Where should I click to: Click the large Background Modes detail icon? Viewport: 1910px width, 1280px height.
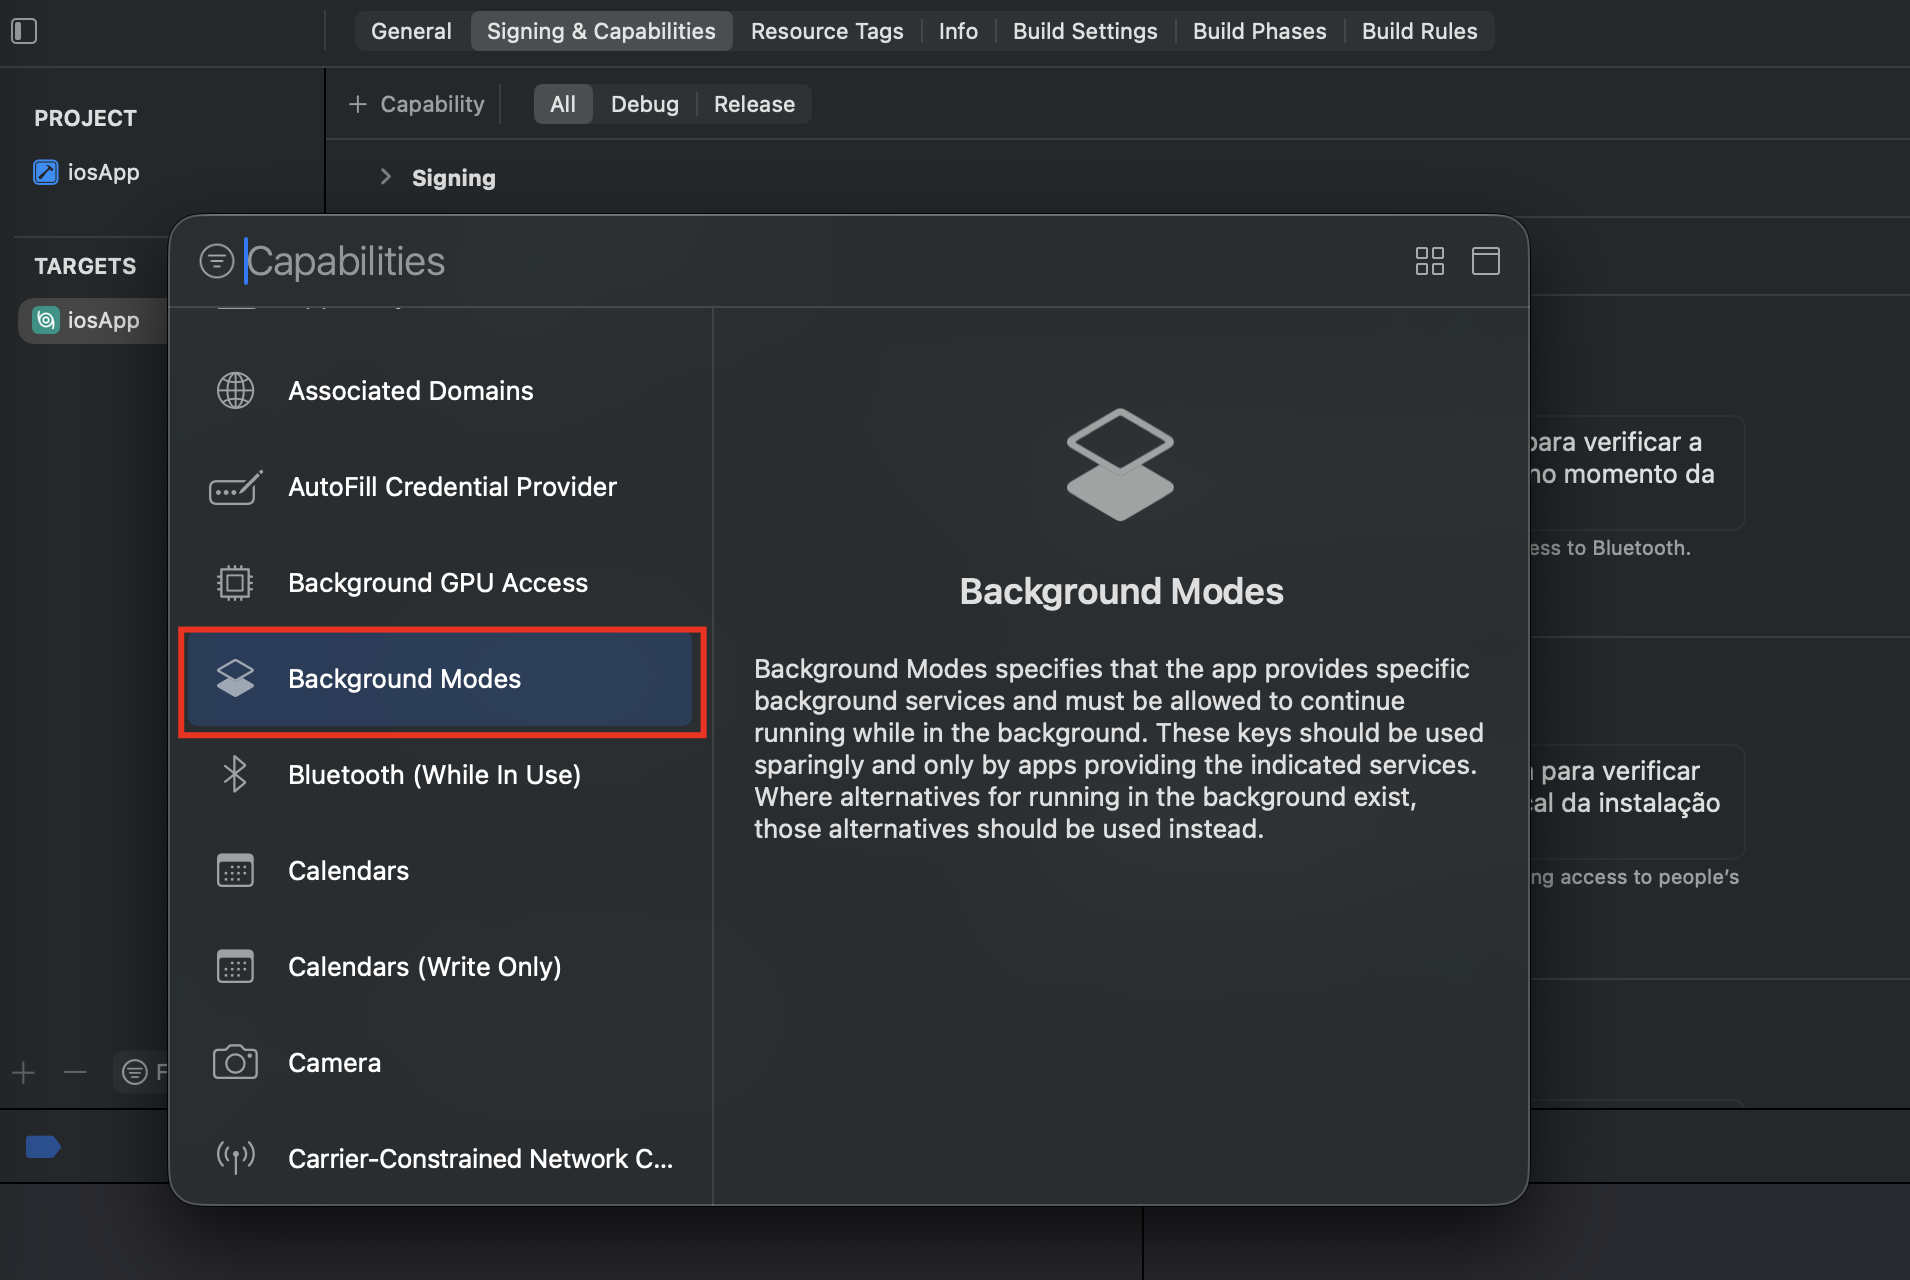click(1120, 464)
